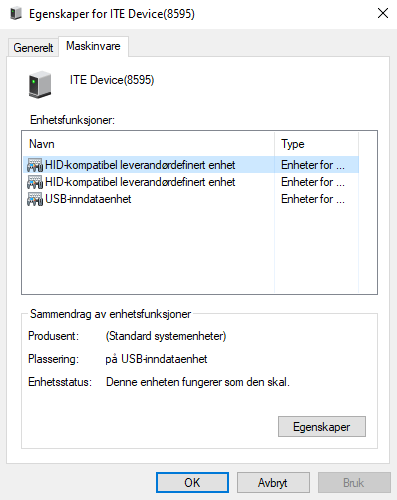Select the second HID-kompatibel leverandørdefinert enhet row
Image resolution: width=397 pixels, height=500 pixels.
pos(191,182)
